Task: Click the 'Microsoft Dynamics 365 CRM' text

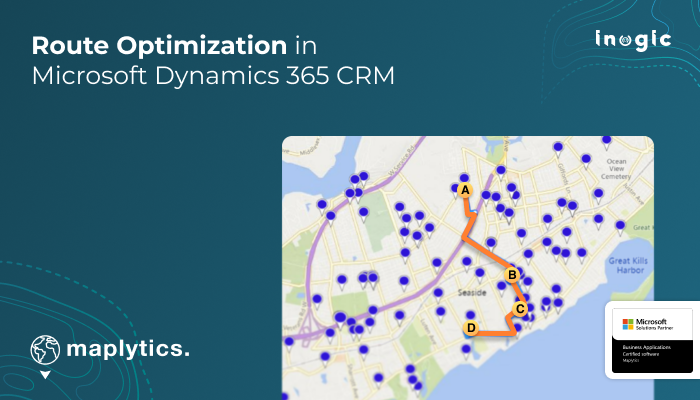Action: pos(213,75)
